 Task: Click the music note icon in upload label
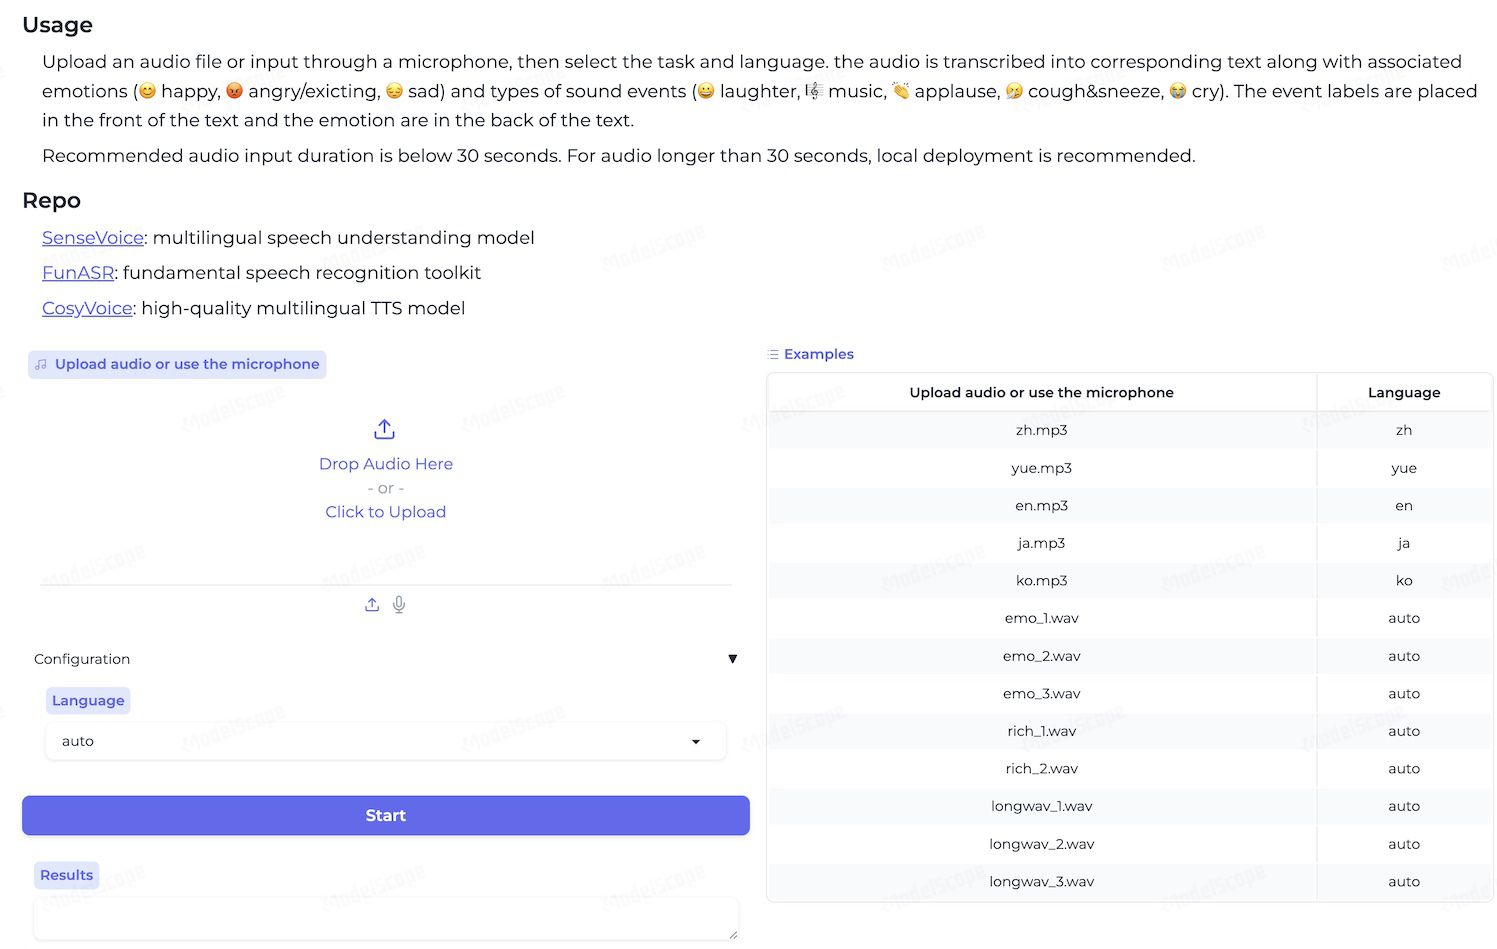[x=41, y=365]
